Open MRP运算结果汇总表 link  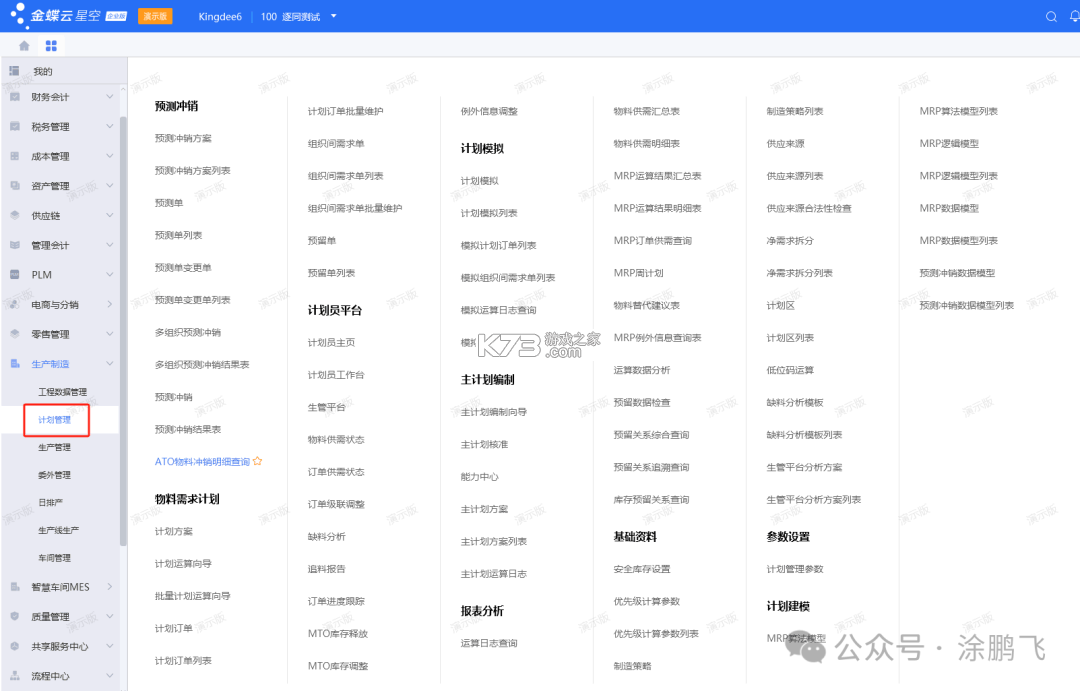(x=657, y=176)
